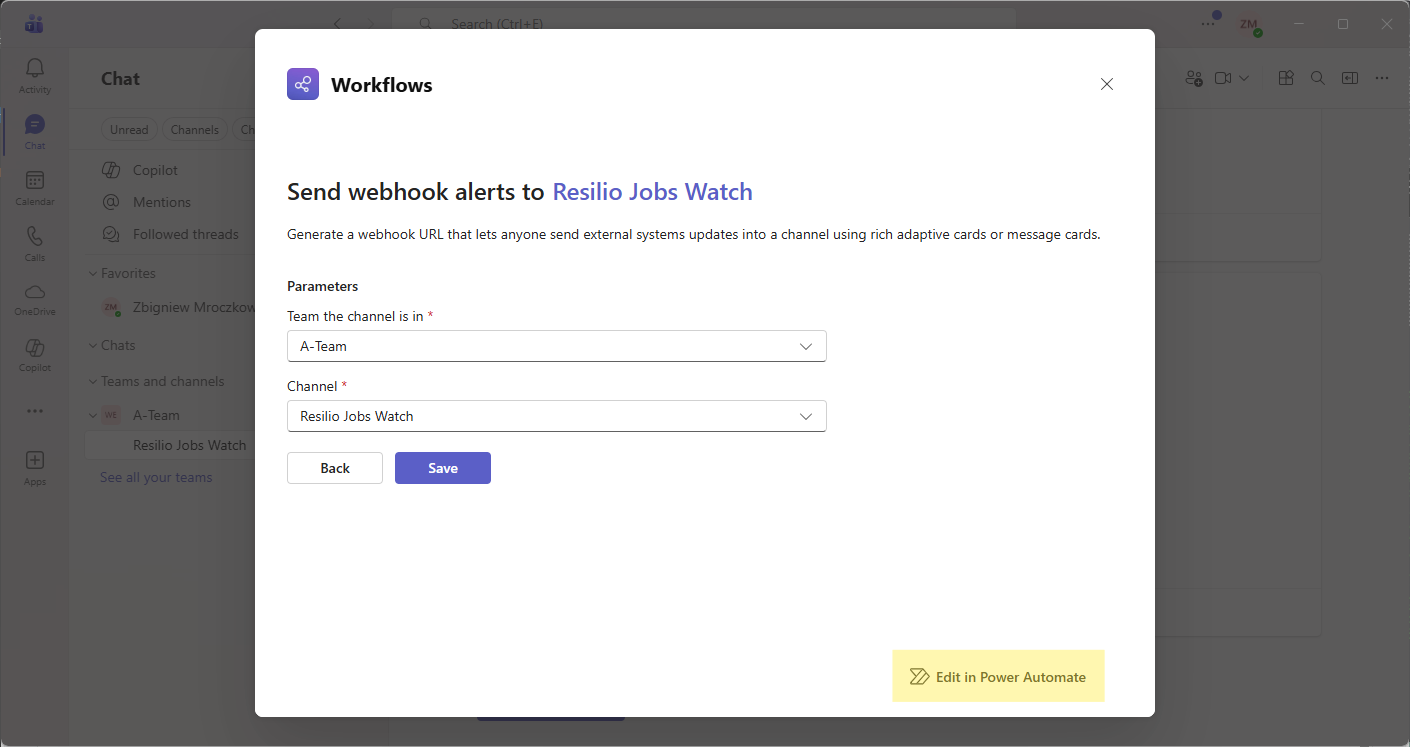Select the Channels filter tab

(x=194, y=130)
